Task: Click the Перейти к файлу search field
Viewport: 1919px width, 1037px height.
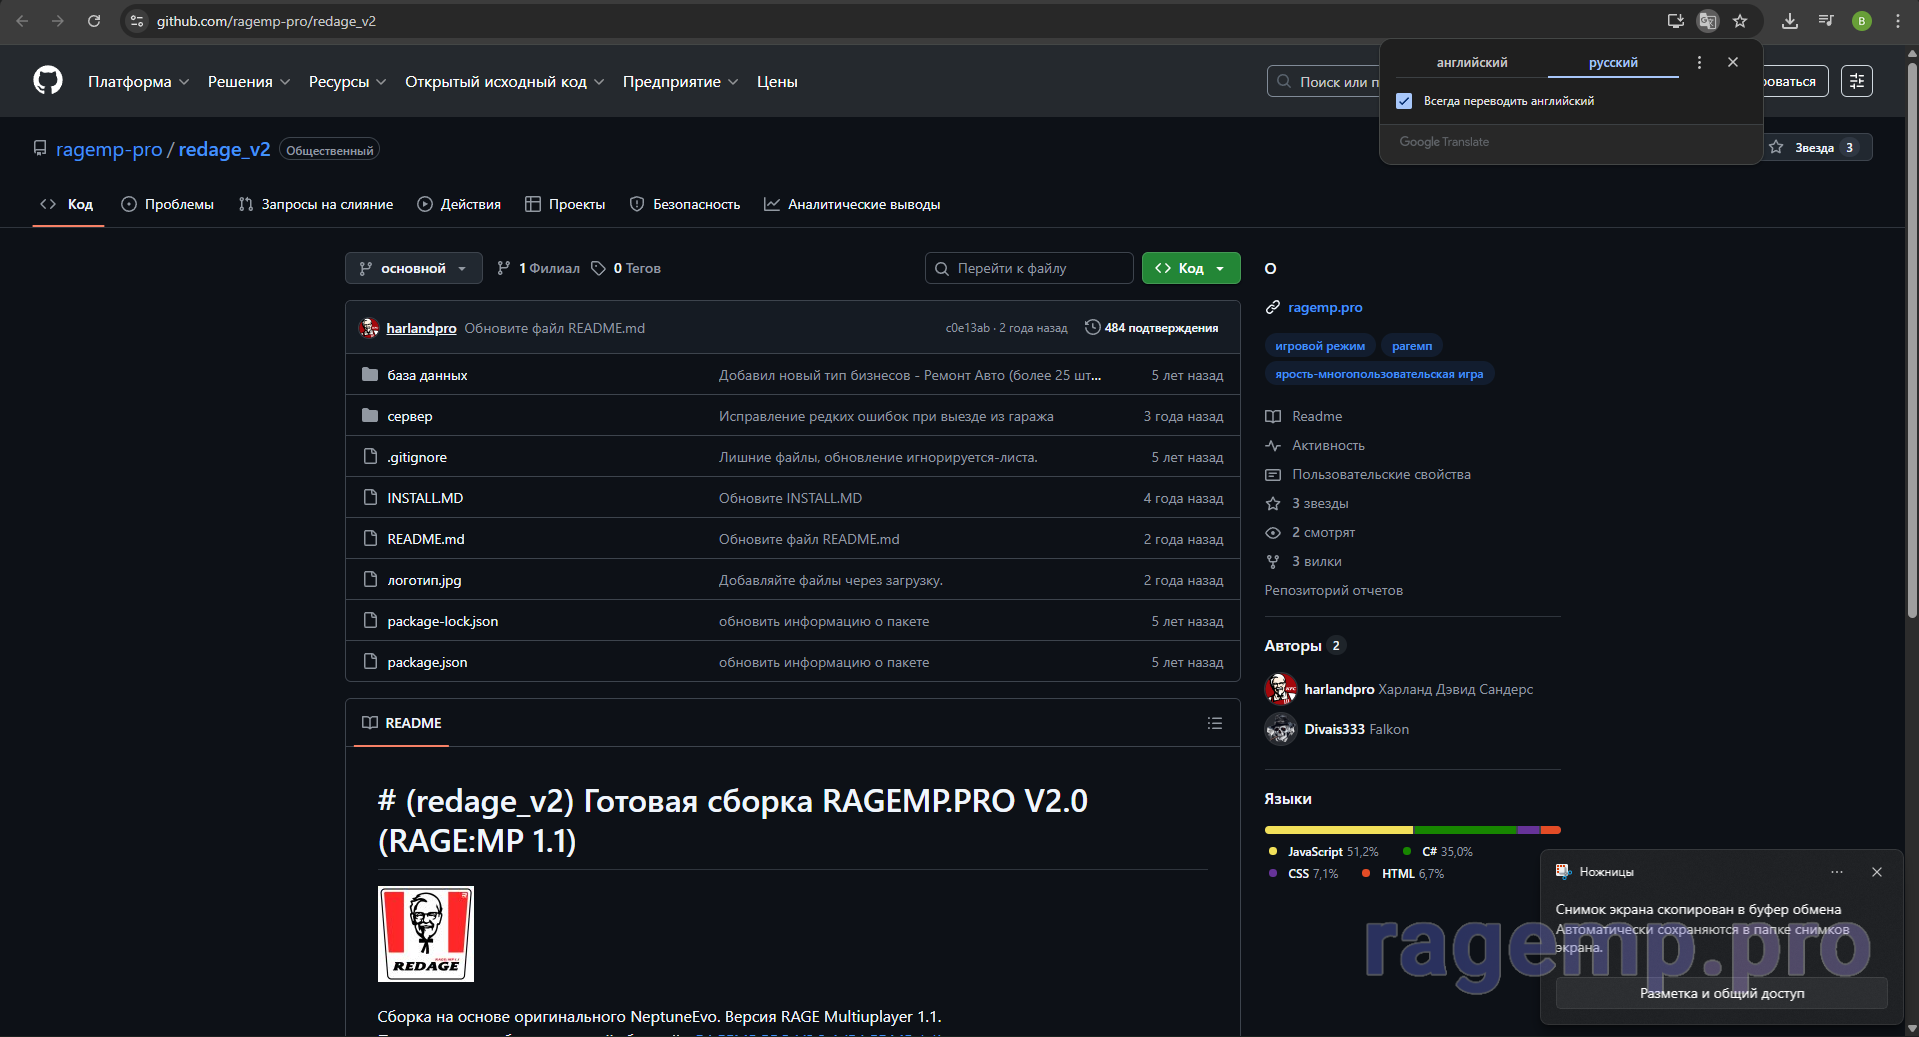Action: pyautogui.click(x=1030, y=268)
